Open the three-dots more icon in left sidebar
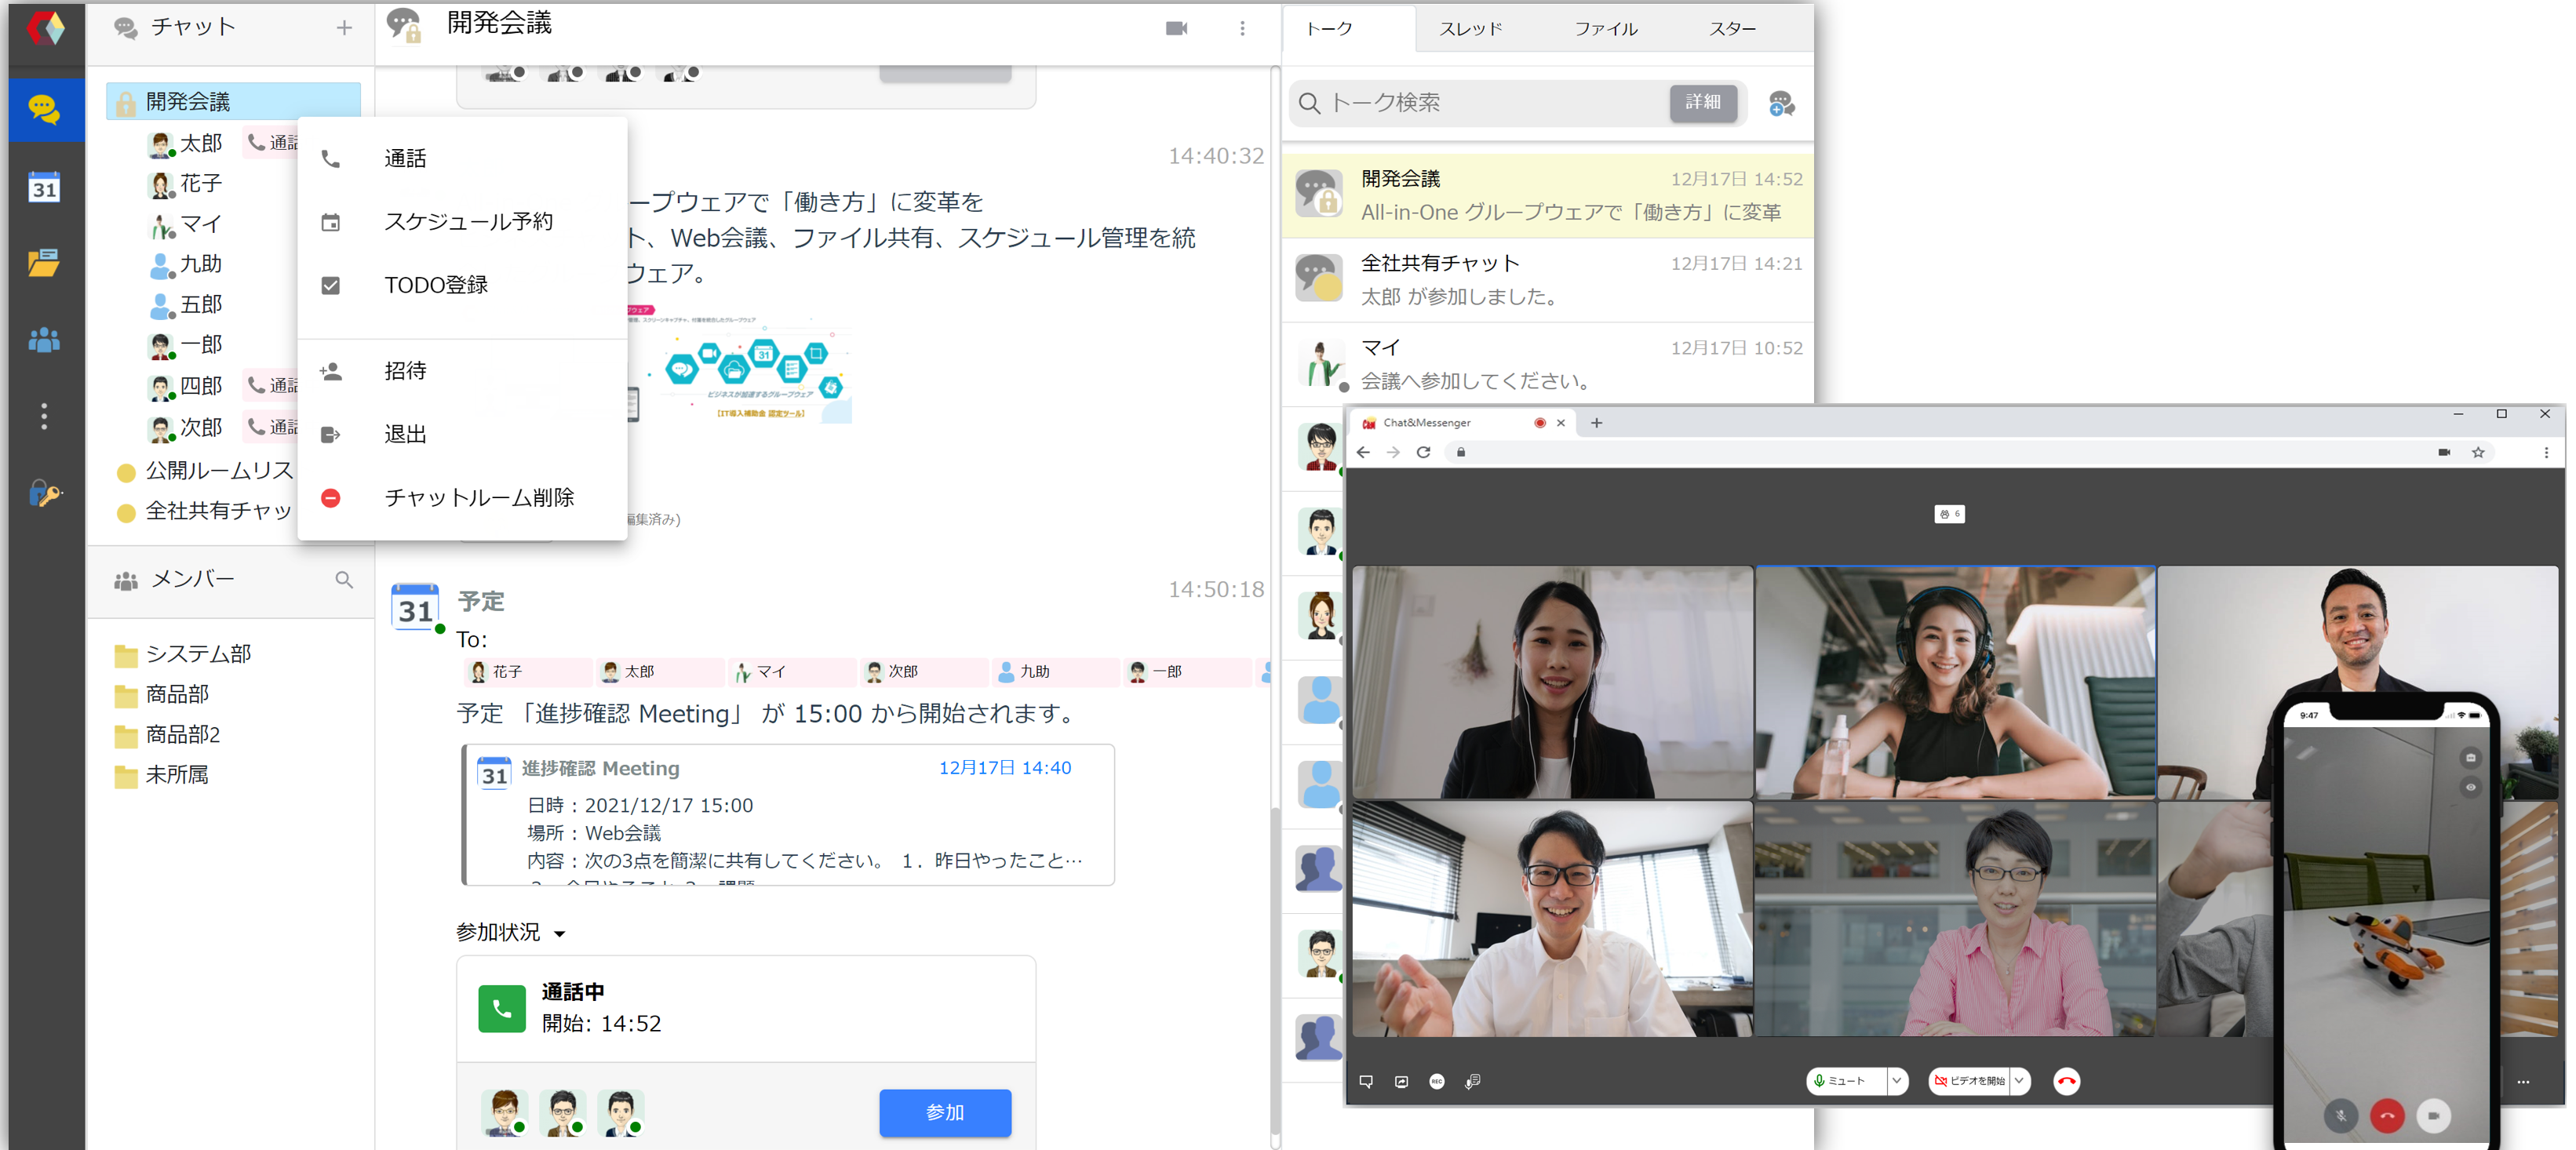The image size is (2576, 1150). pos(44,416)
